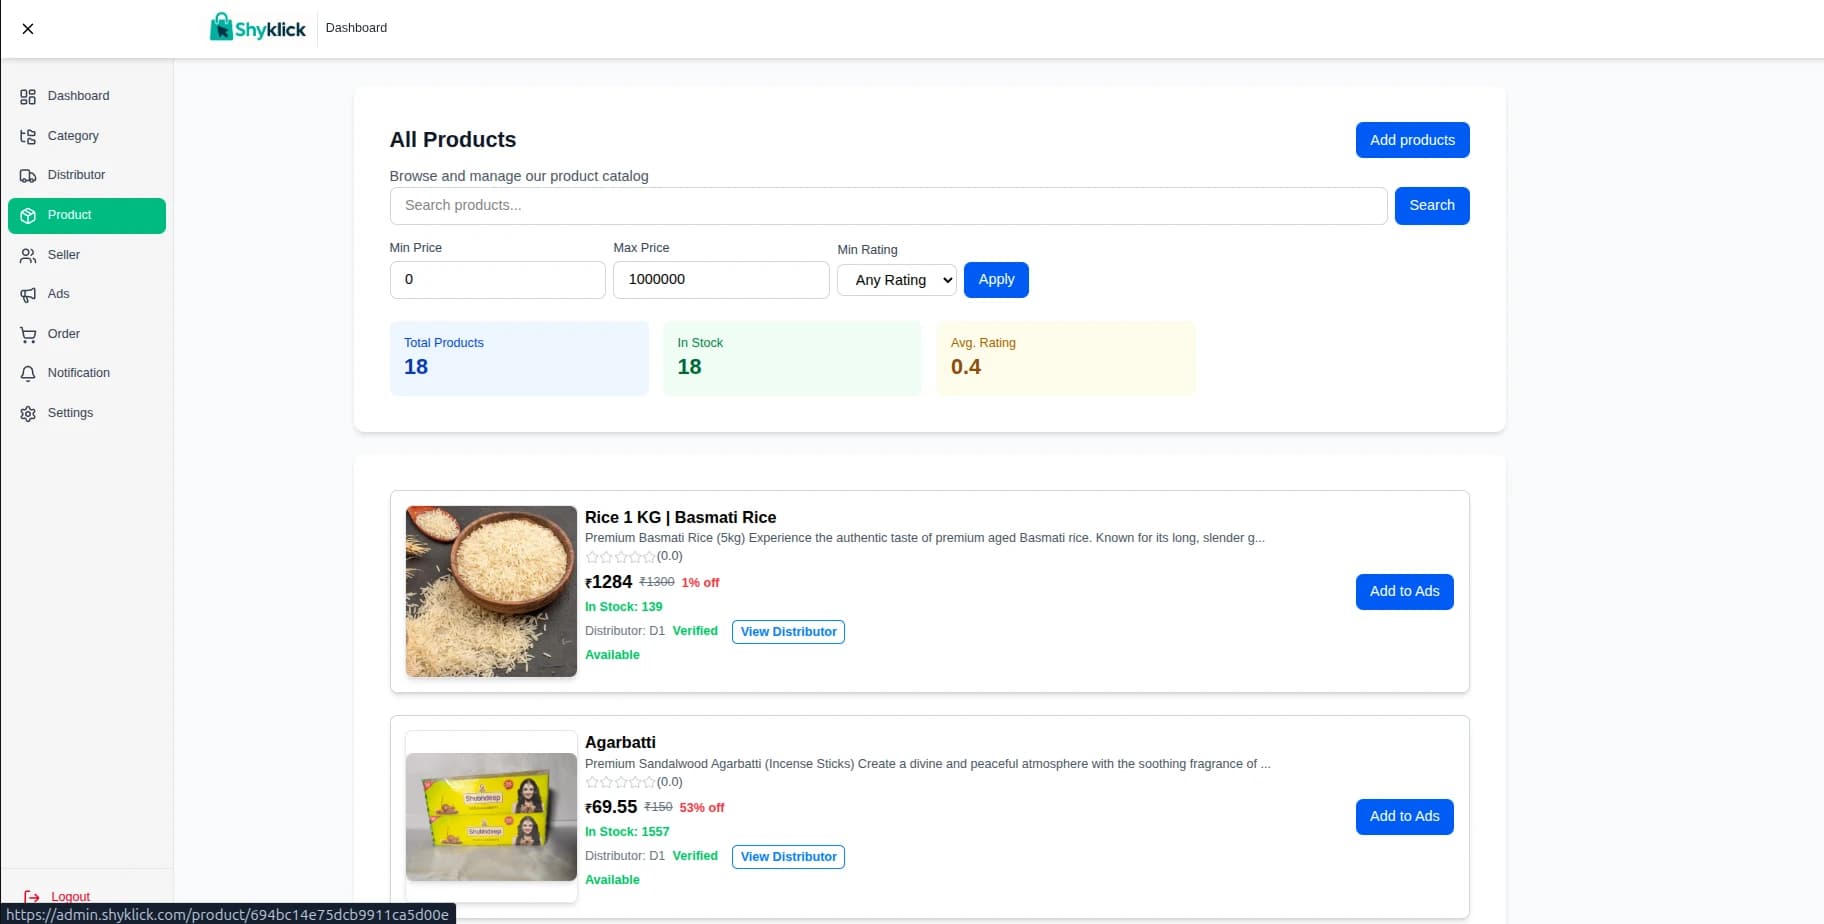Open the Min Rating dropdown

tap(896, 280)
